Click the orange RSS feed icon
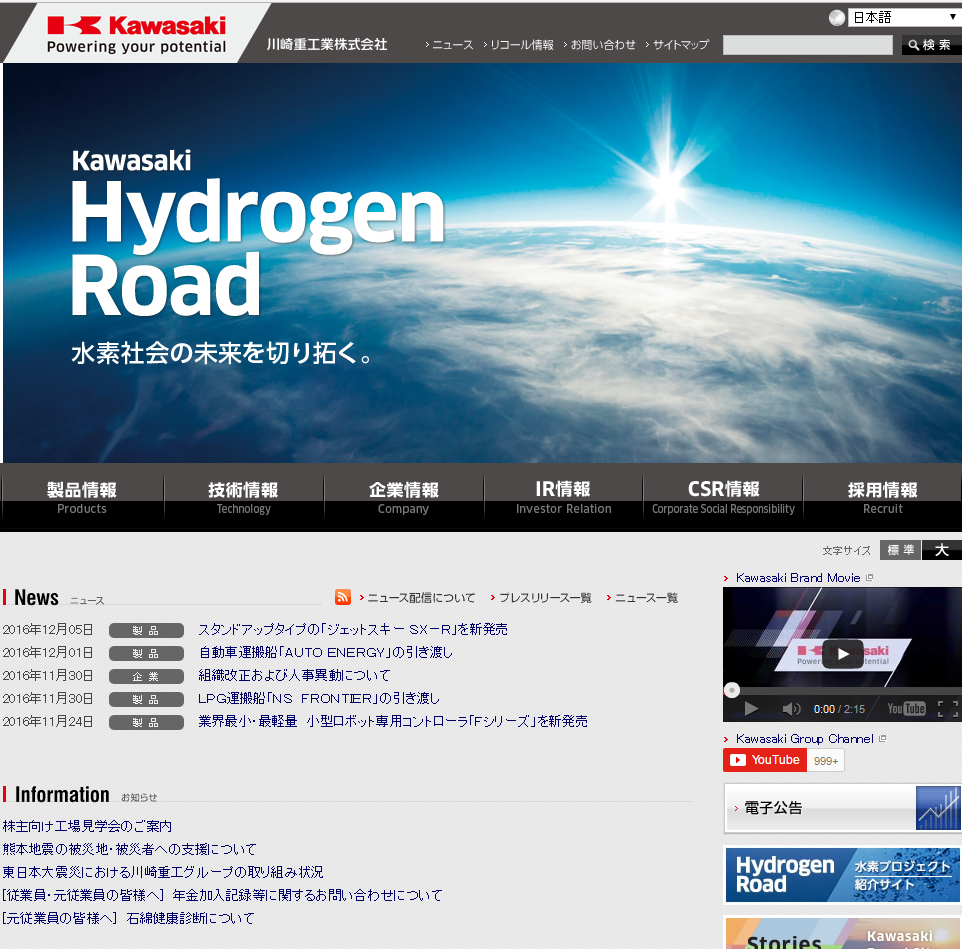The width and height of the screenshot is (962, 949). tap(343, 597)
